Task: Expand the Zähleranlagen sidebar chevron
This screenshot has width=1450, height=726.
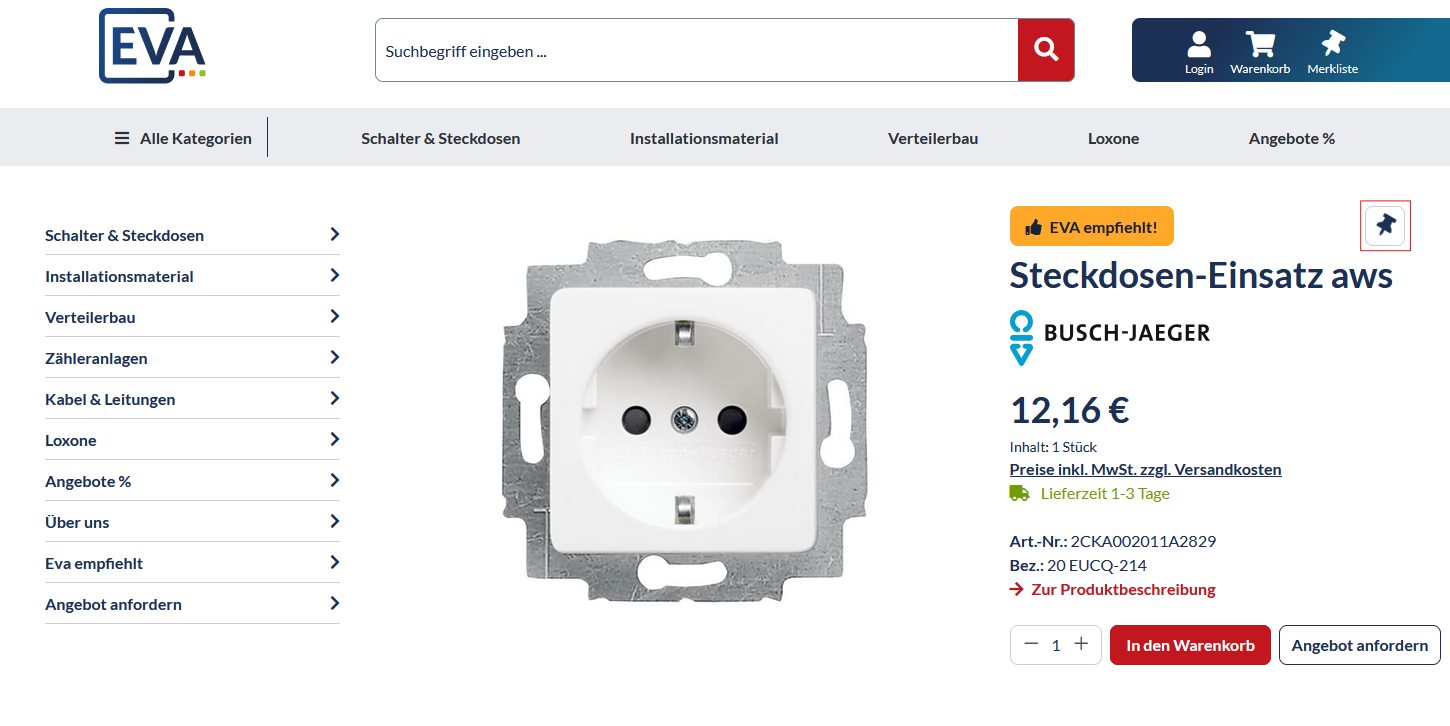Action: pyautogui.click(x=334, y=358)
